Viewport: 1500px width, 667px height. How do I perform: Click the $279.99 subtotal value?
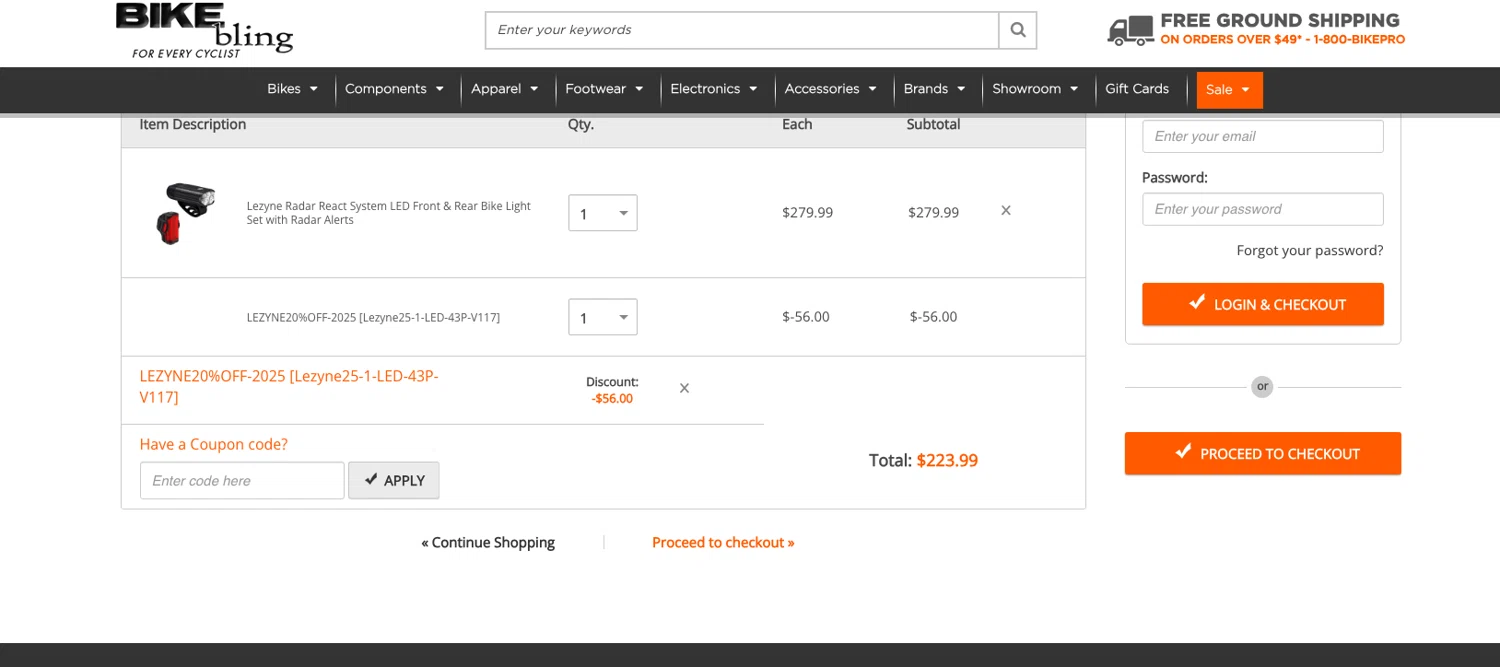(x=933, y=212)
